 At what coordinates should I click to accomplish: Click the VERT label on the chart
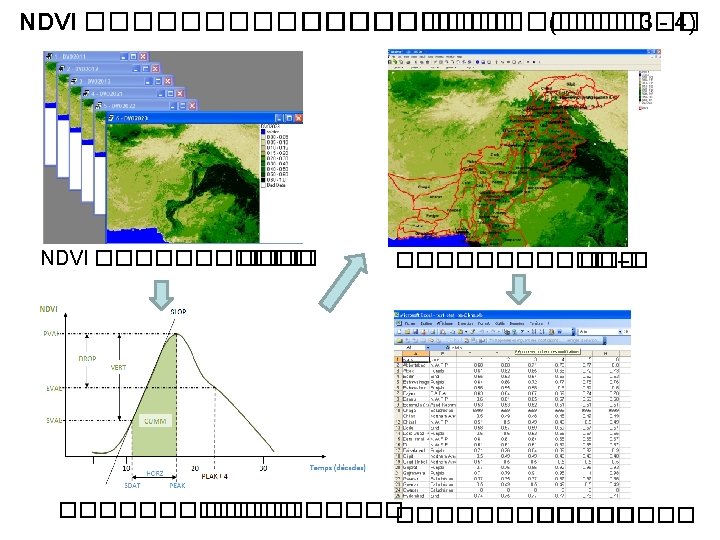coord(118,367)
